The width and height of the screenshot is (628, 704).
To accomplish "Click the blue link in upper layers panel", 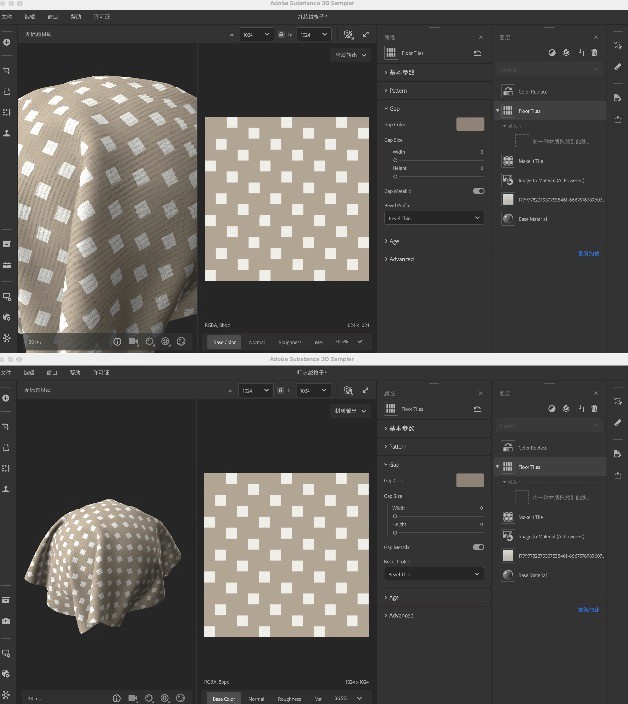I will (x=588, y=254).
